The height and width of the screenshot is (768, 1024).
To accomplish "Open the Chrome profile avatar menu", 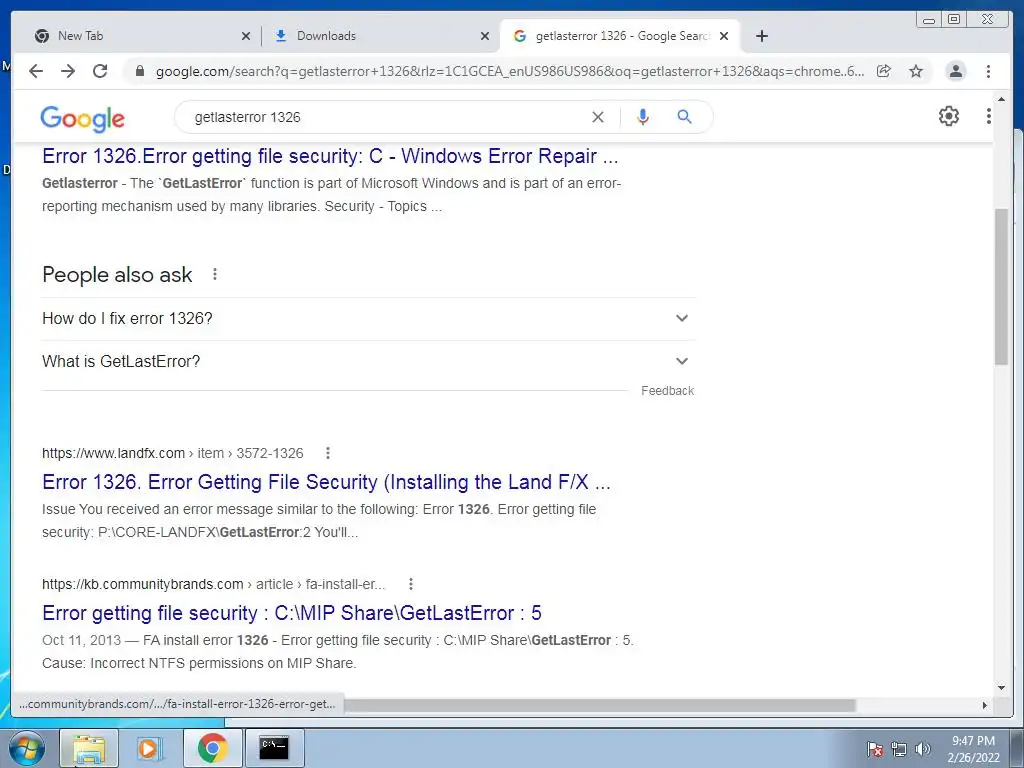I will coord(955,71).
